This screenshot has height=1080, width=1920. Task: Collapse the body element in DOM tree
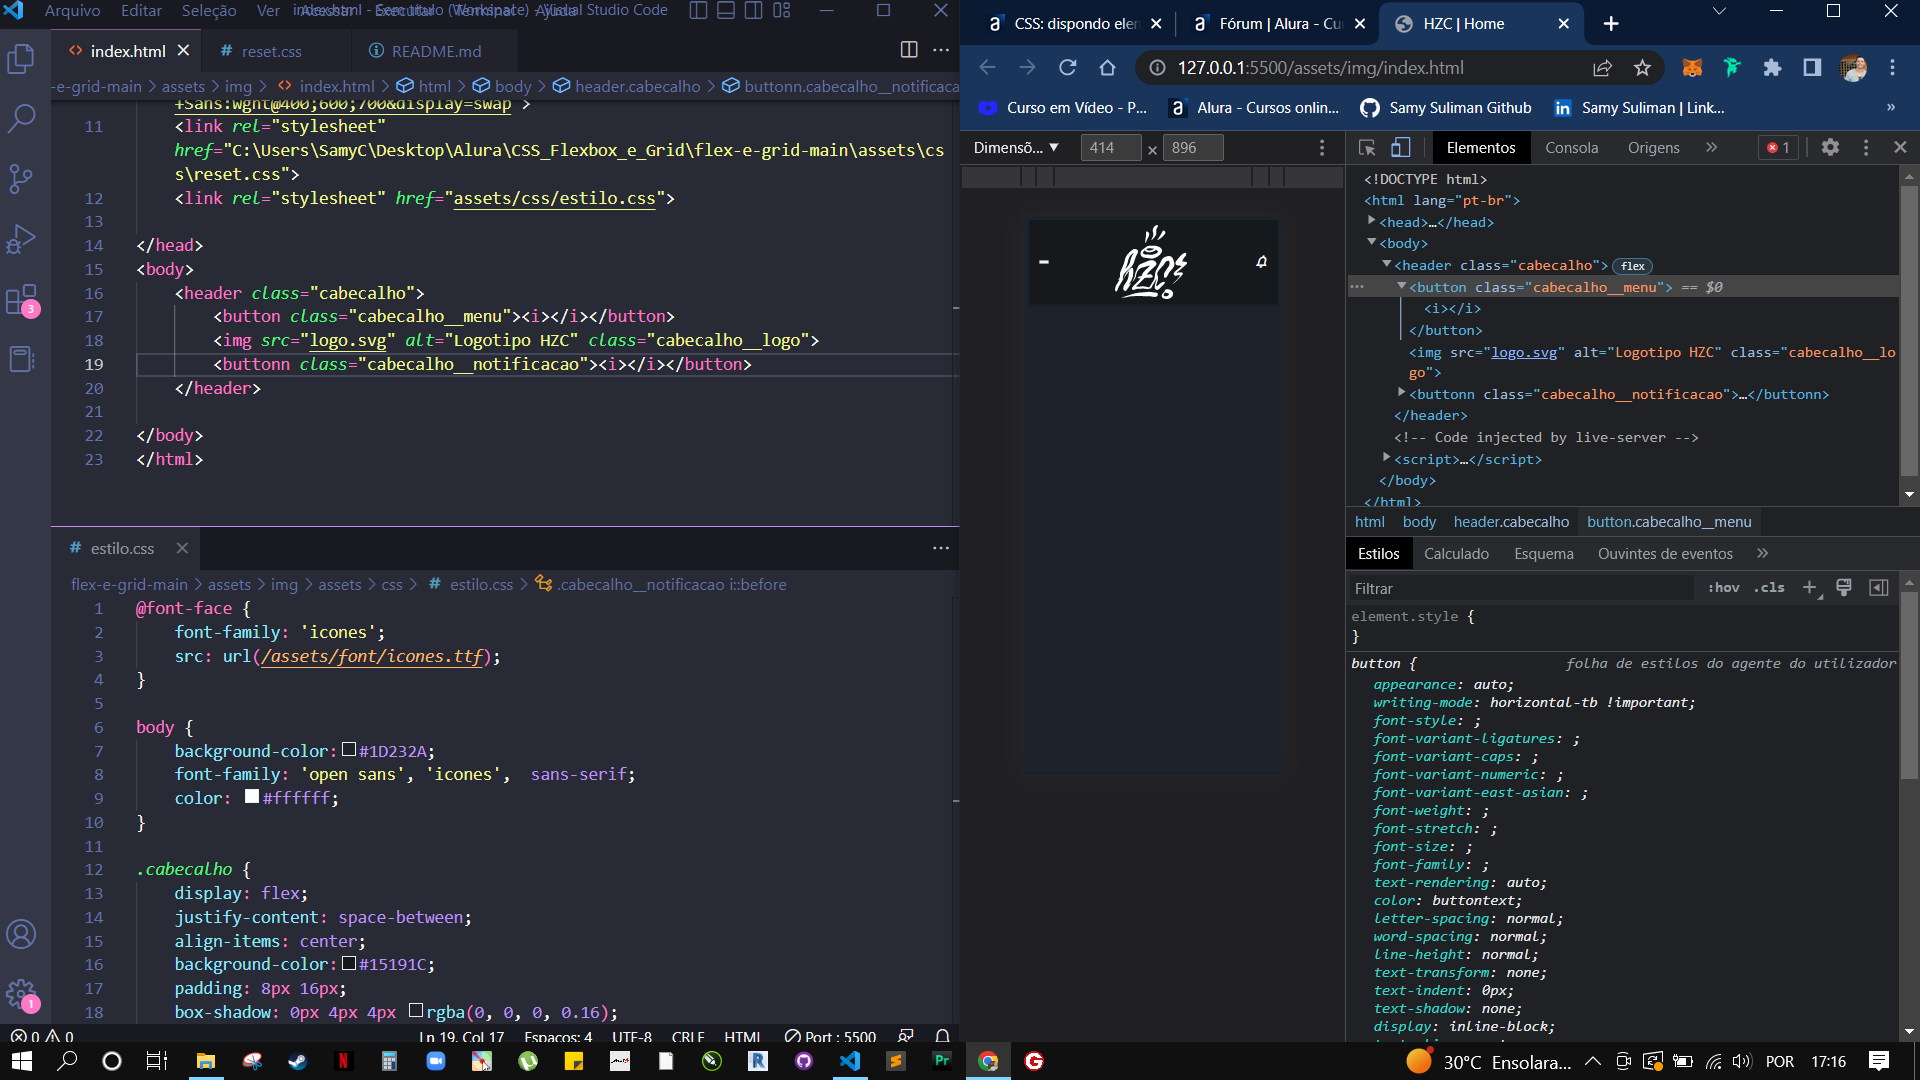[x=1372, y=242]
